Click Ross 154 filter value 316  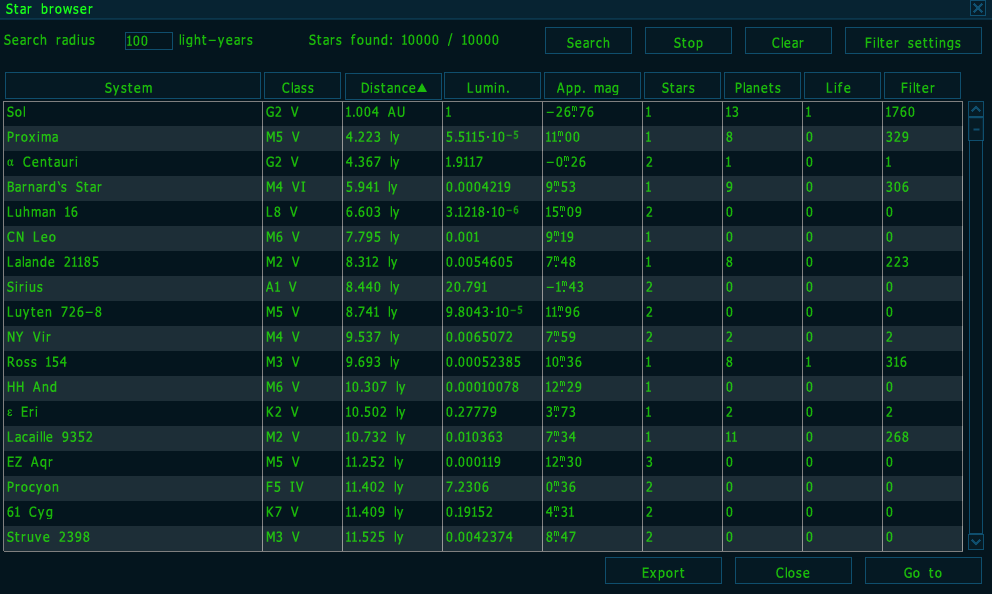(x=896, y=362)
